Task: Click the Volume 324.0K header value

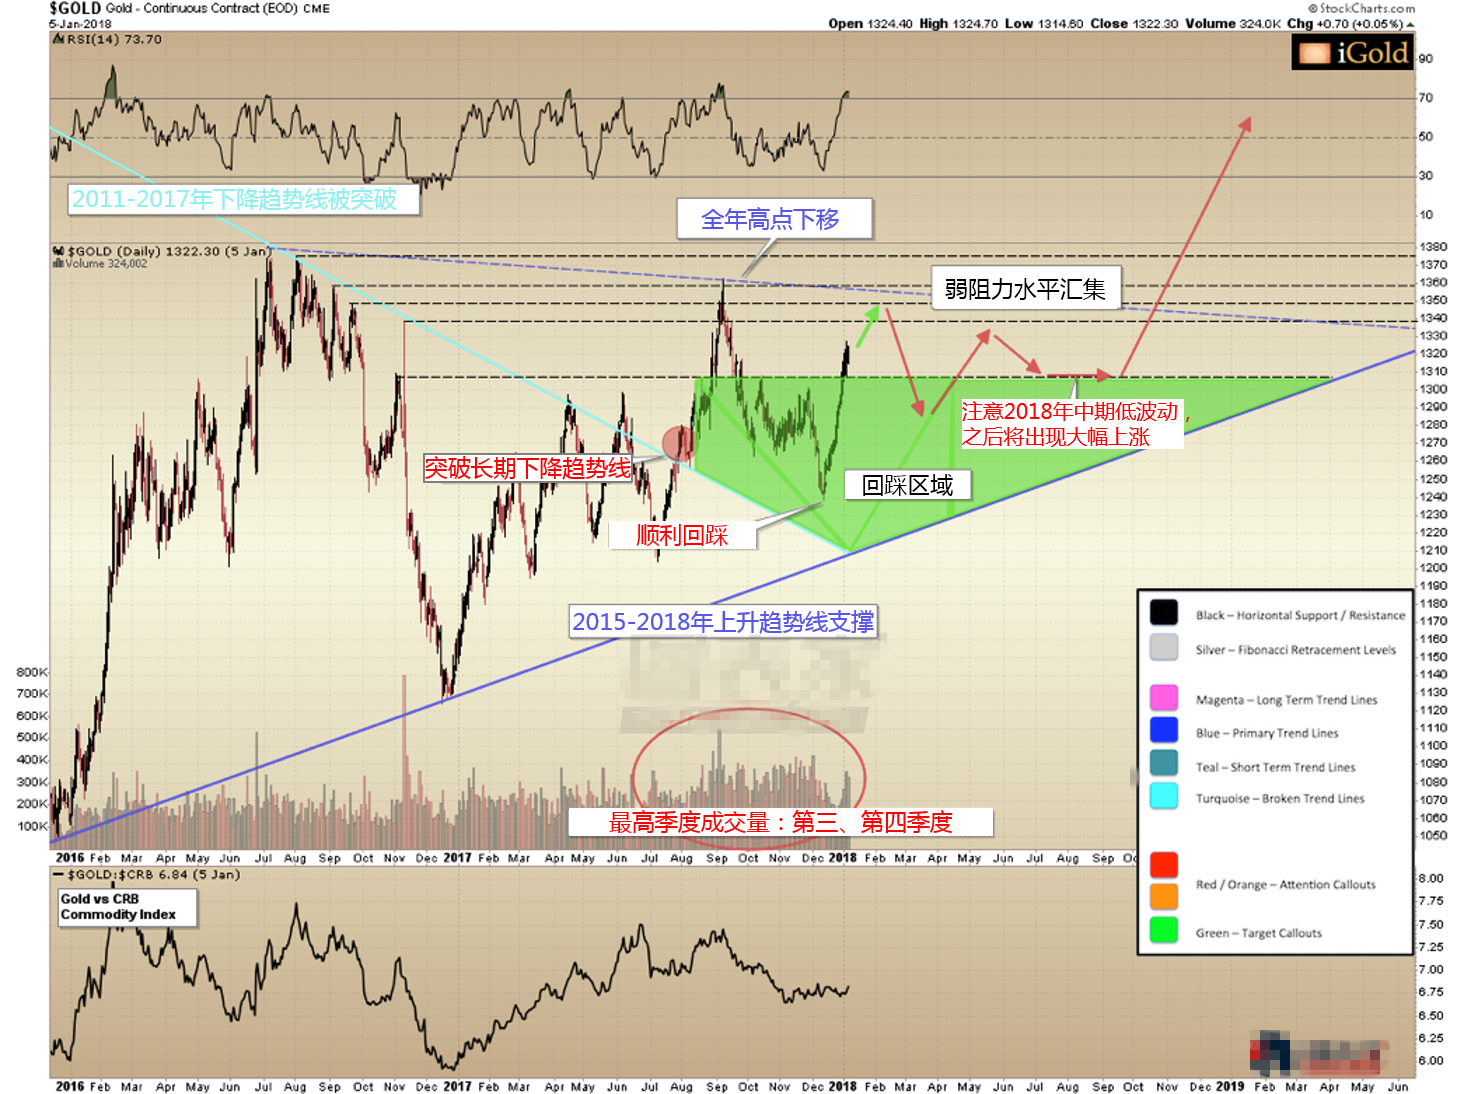Action: click(x=1234, y=24)
